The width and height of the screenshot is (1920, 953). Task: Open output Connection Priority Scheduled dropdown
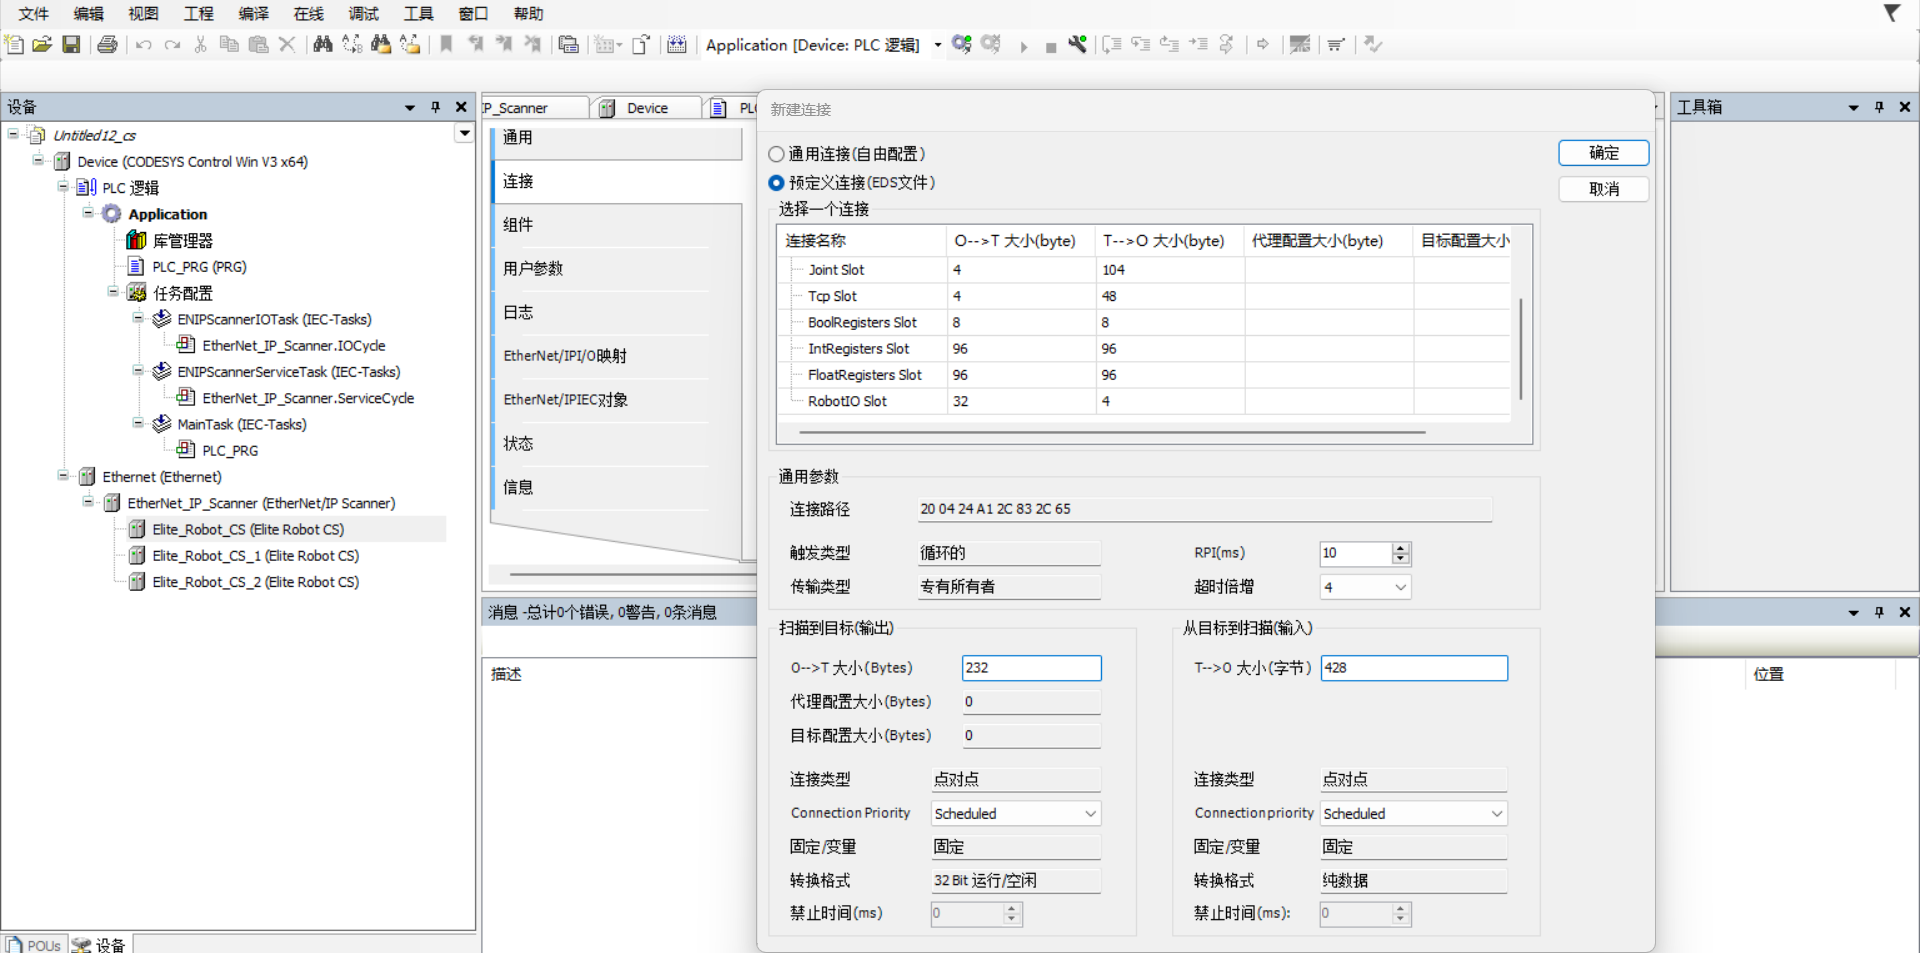(1090, 814)
